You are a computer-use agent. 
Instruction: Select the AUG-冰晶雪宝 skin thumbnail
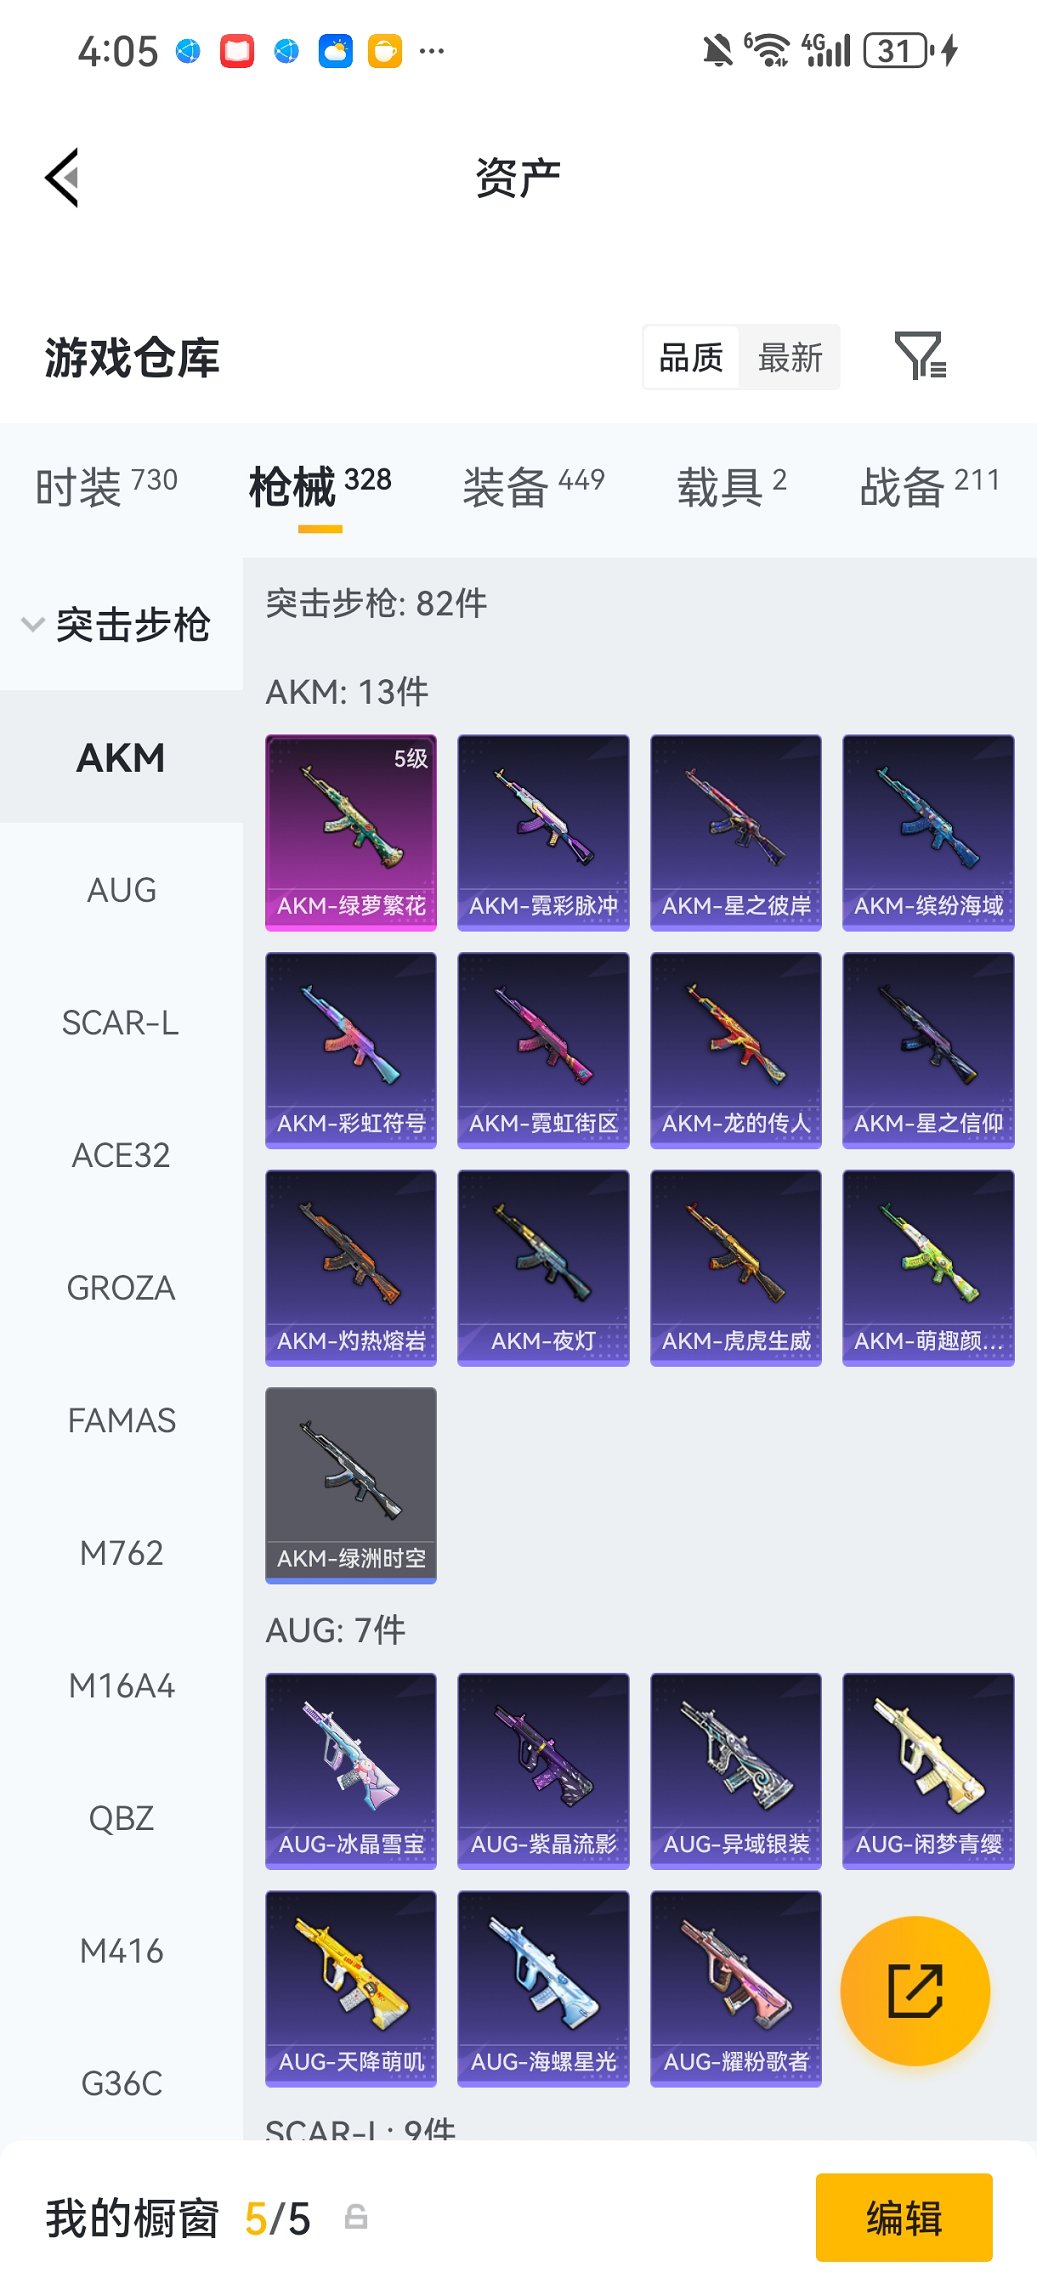click(351, 1770)
